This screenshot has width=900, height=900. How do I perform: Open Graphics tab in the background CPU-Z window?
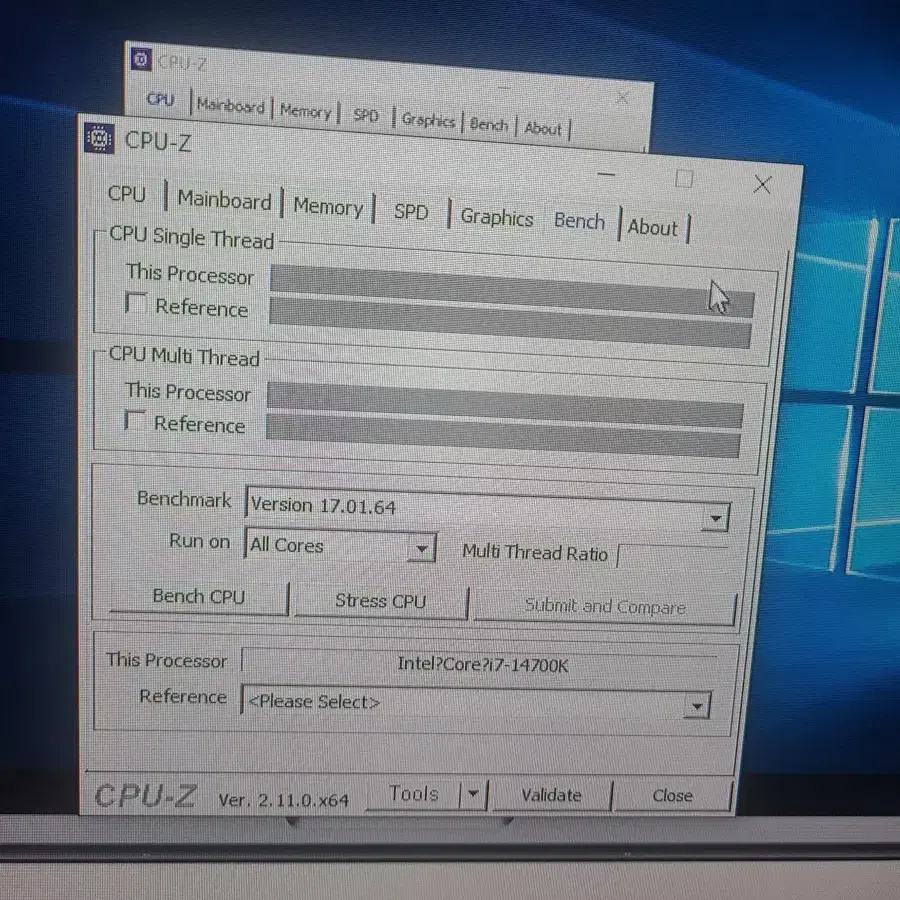coord(429,120)
